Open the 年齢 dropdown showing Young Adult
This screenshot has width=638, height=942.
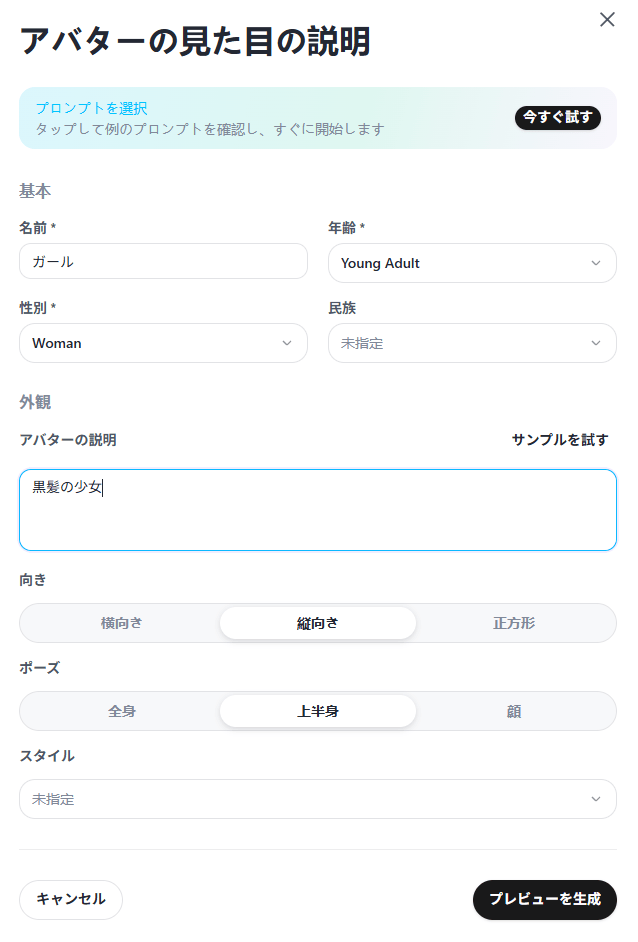click(x=472, y=263)
